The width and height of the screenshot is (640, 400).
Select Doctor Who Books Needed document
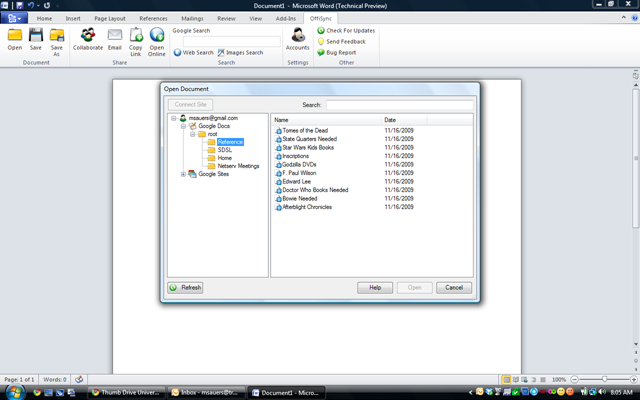[x=315, y=190]
